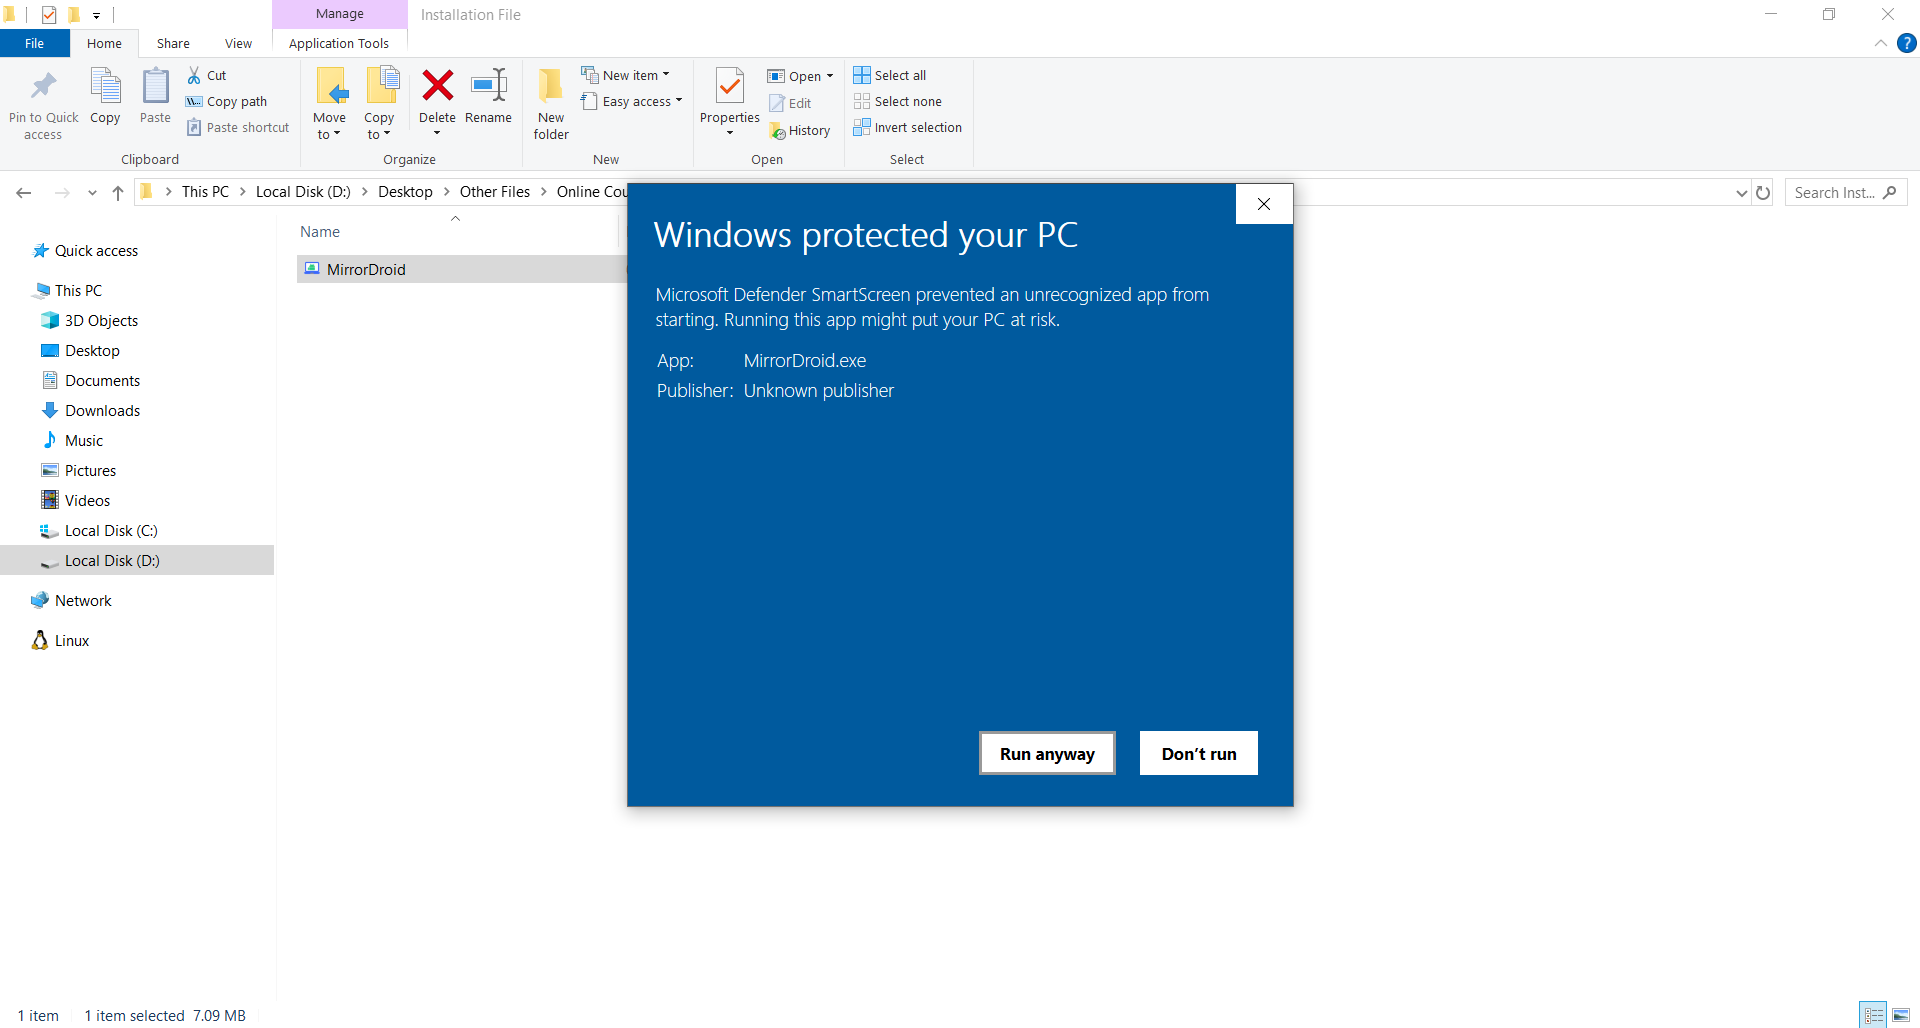Switch to the View ribbon tab
Image resolution: width=1920 pixels, height=1028 pixels.
click(238, 43)
